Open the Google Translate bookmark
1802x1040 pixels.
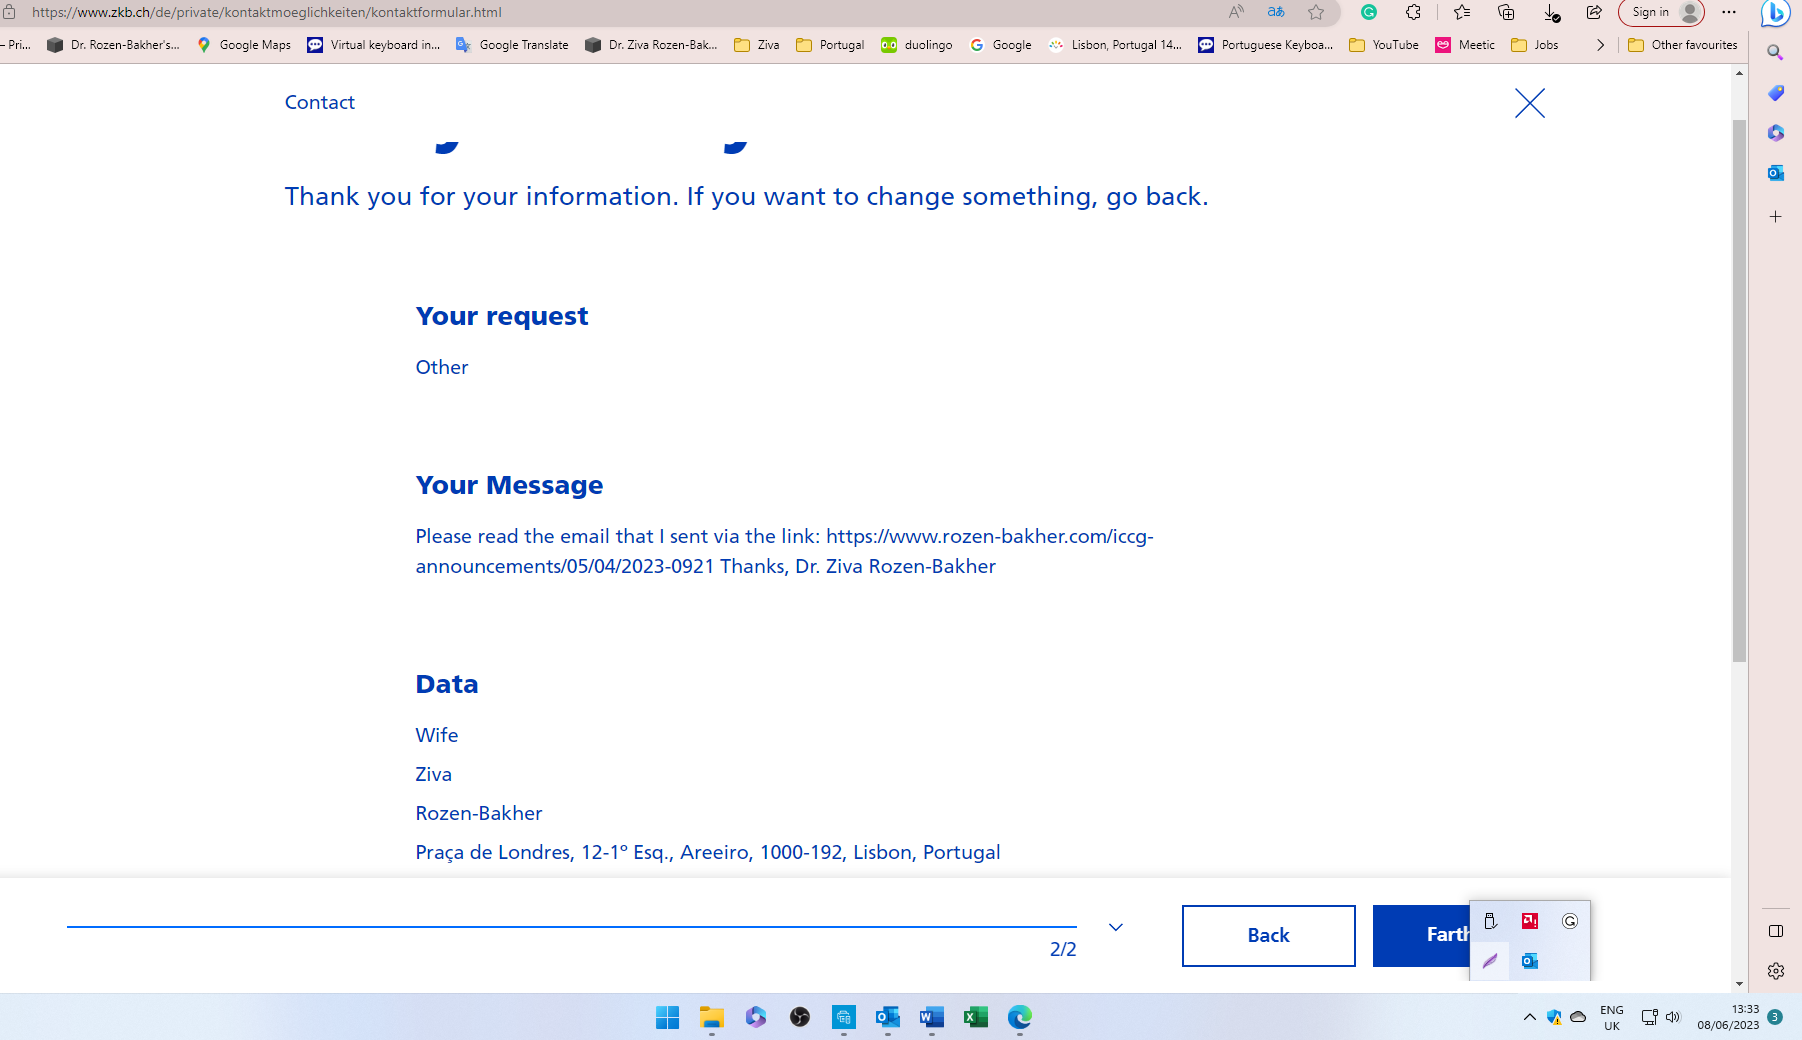click(512, 45)
